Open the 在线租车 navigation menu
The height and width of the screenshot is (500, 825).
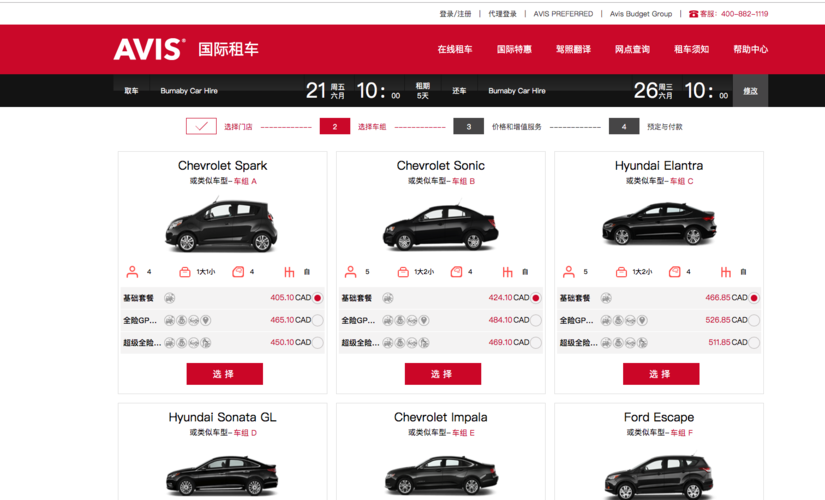click(x=455, y=49)
